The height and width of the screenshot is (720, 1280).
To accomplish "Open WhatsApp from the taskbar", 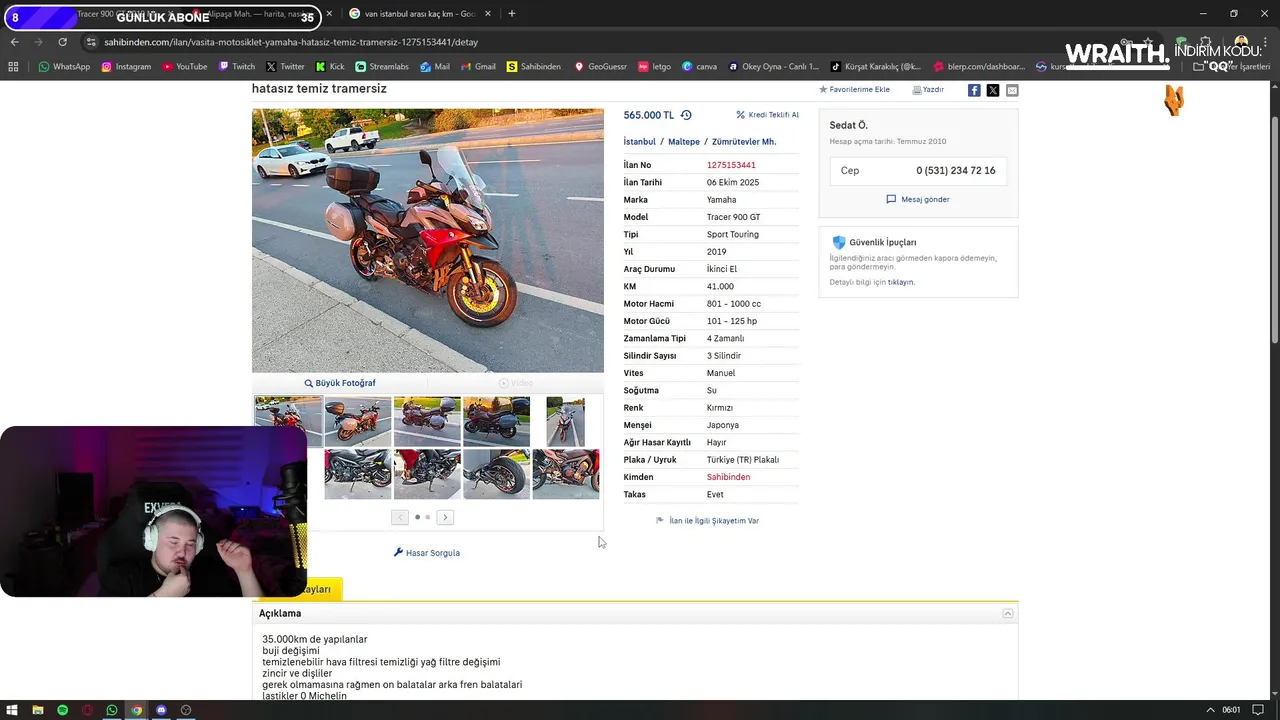I will tap(111, 710).
